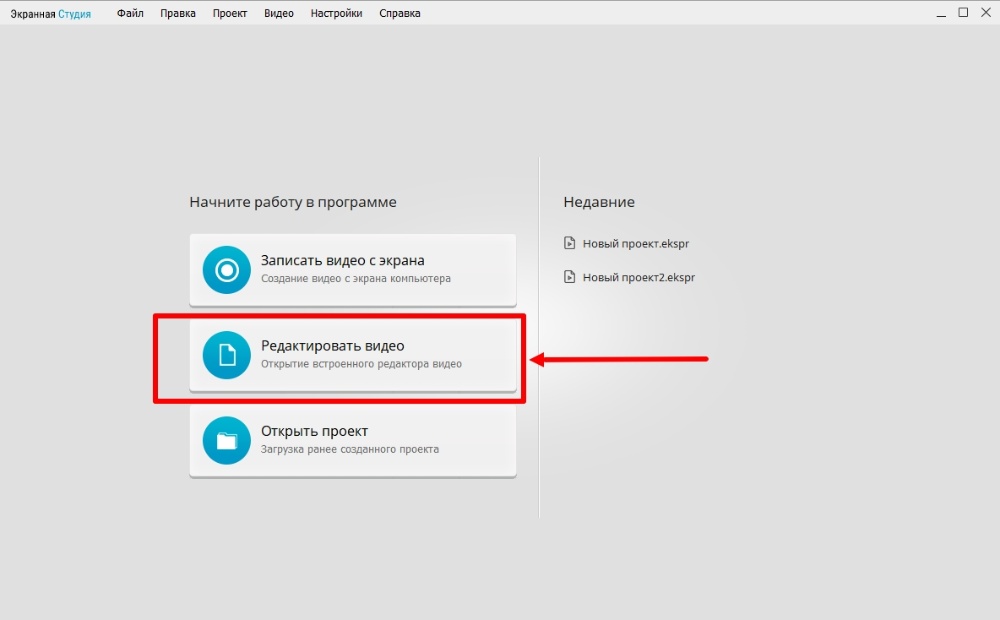Open the Проект menu

tap(230, 14)
